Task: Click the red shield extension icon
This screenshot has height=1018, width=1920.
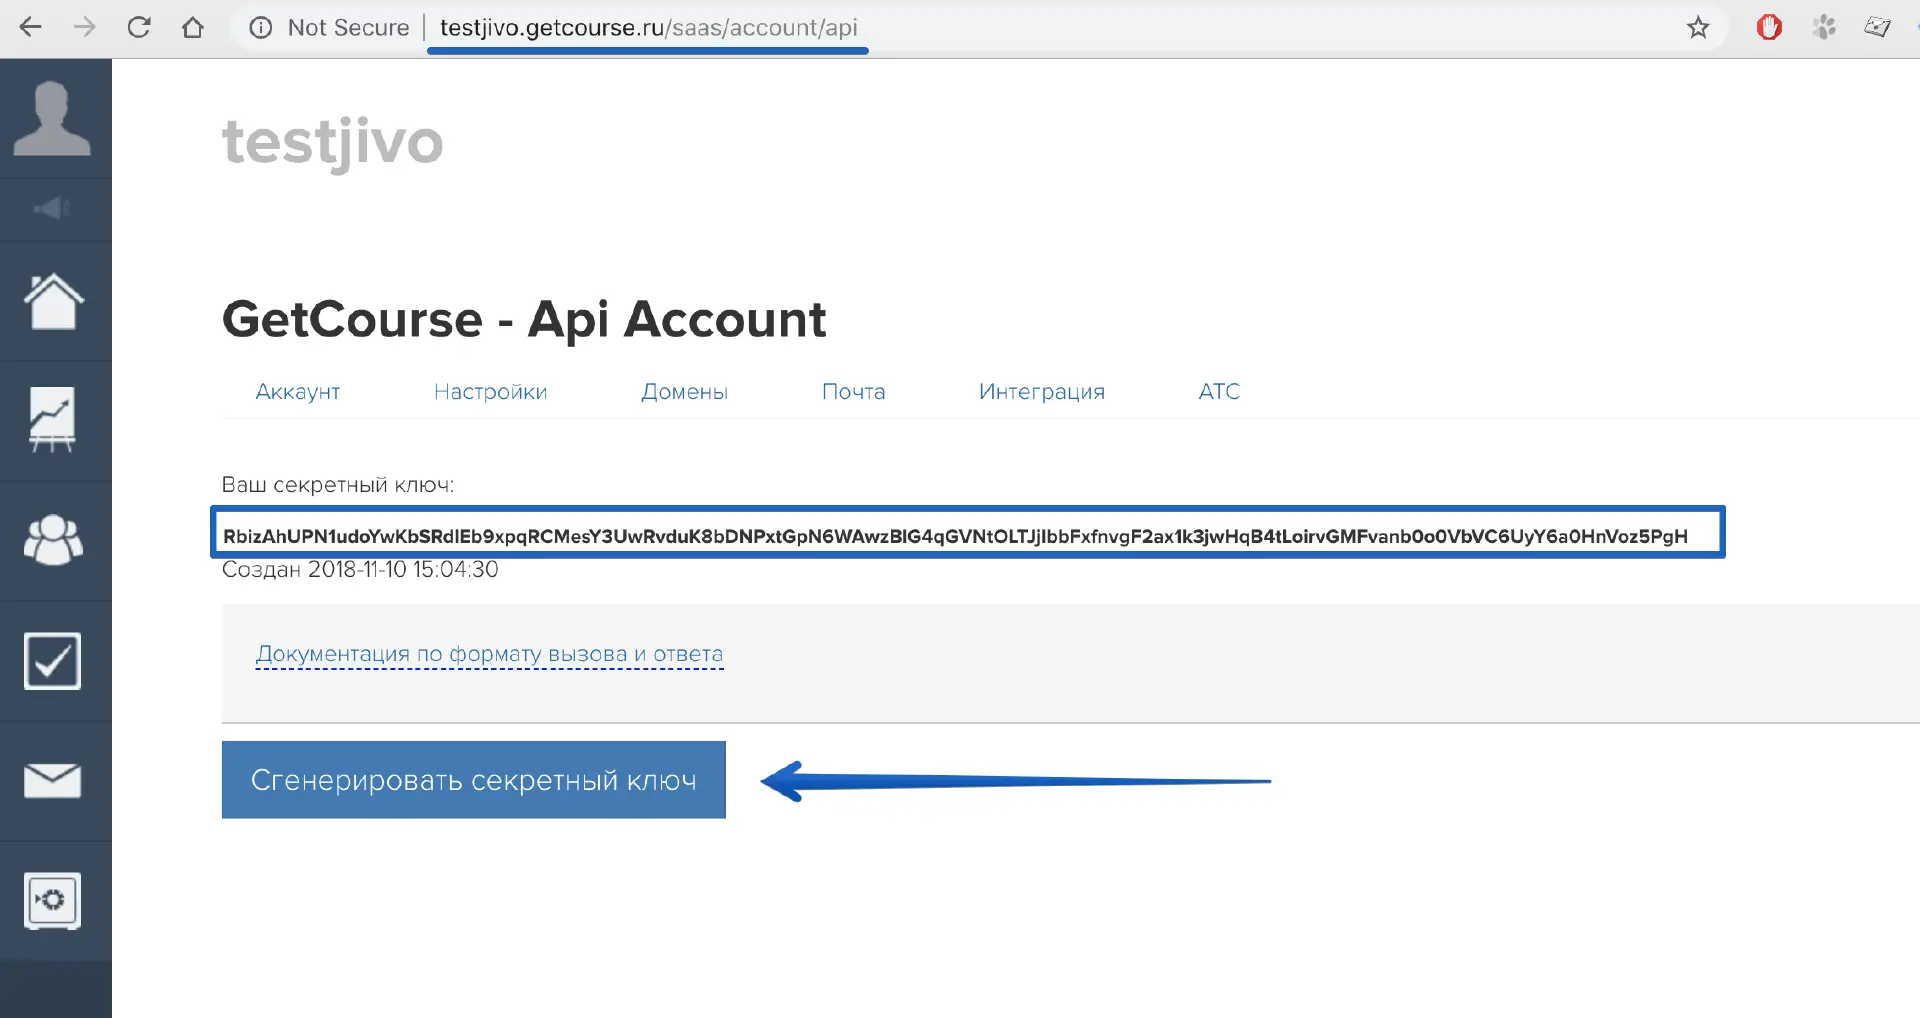Action: coord(1769,27)
